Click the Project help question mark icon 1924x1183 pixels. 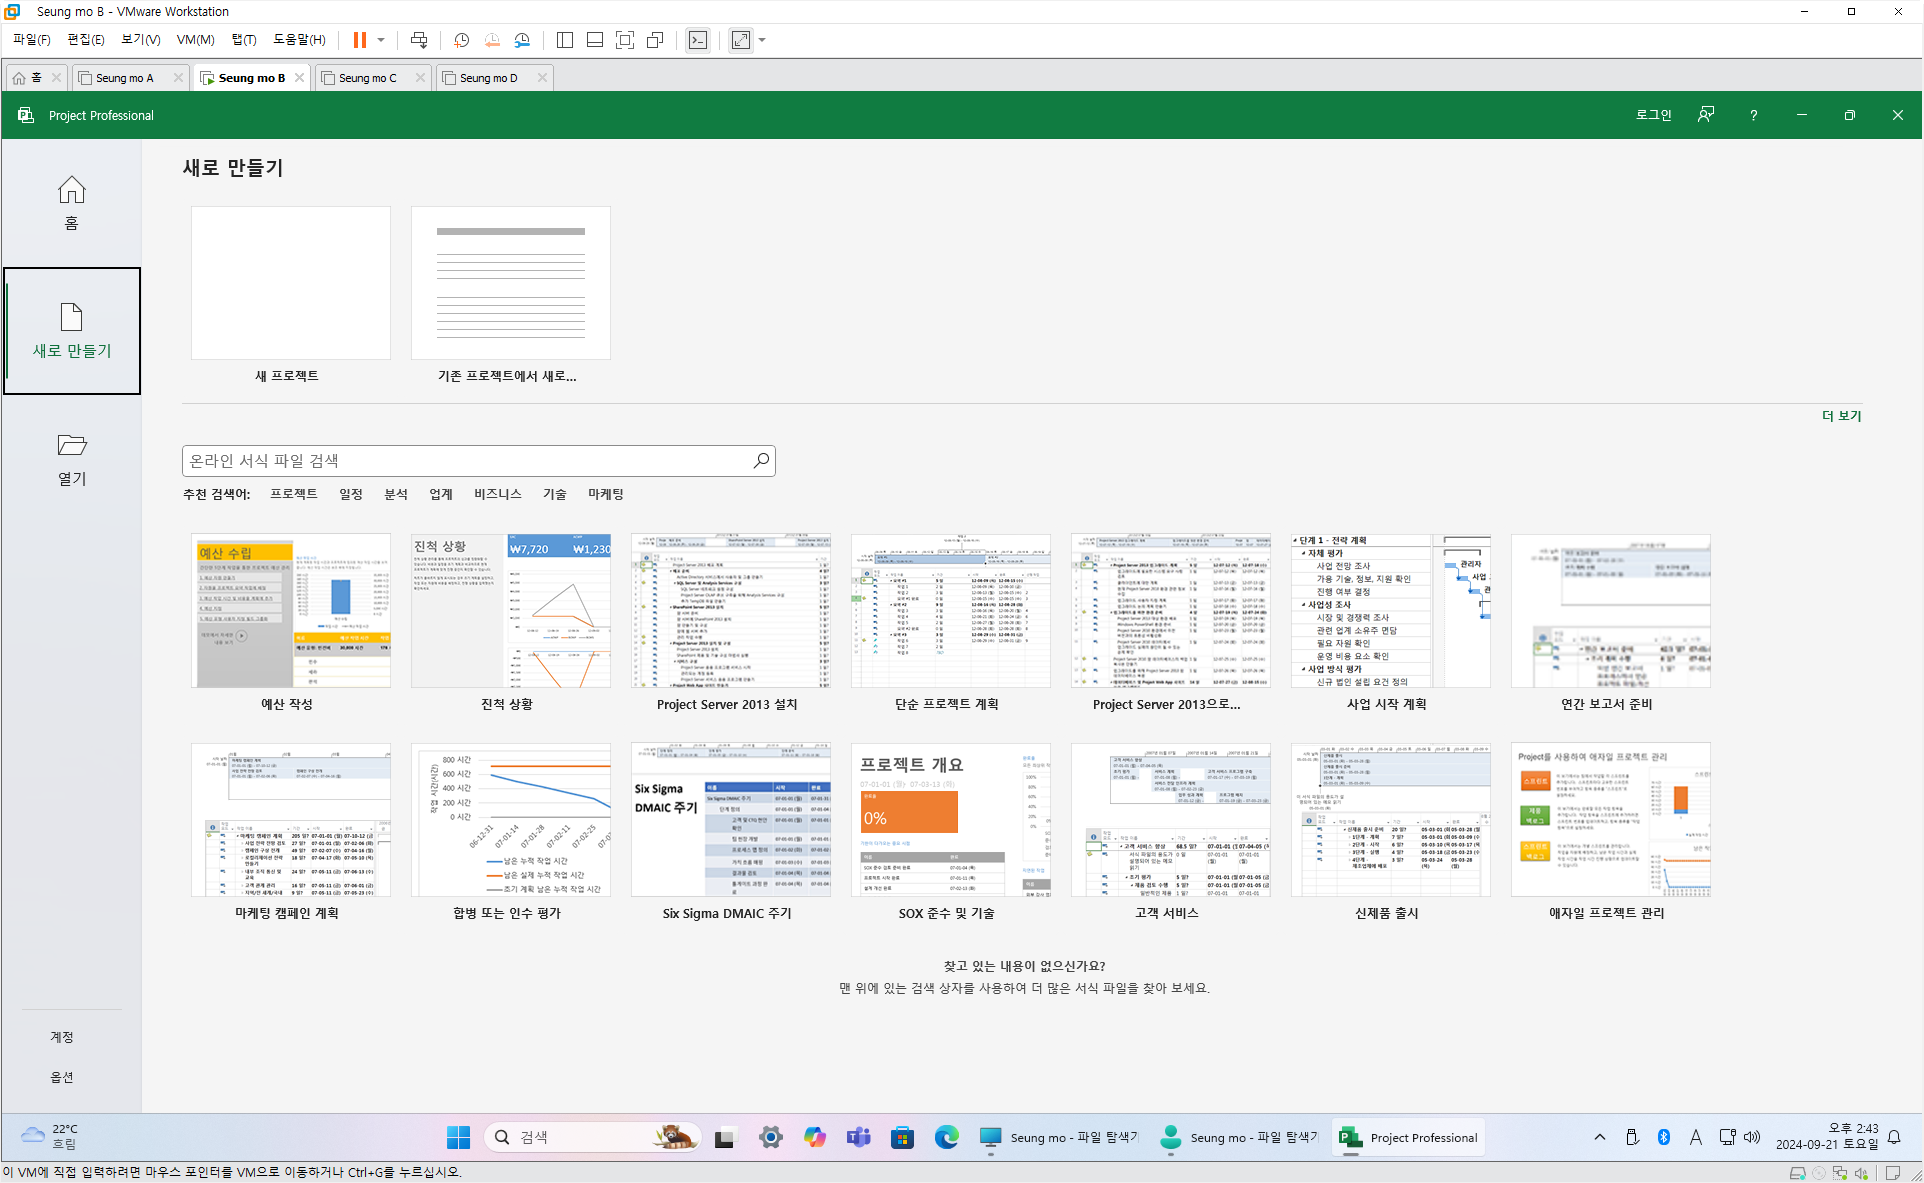point(1753,115)
